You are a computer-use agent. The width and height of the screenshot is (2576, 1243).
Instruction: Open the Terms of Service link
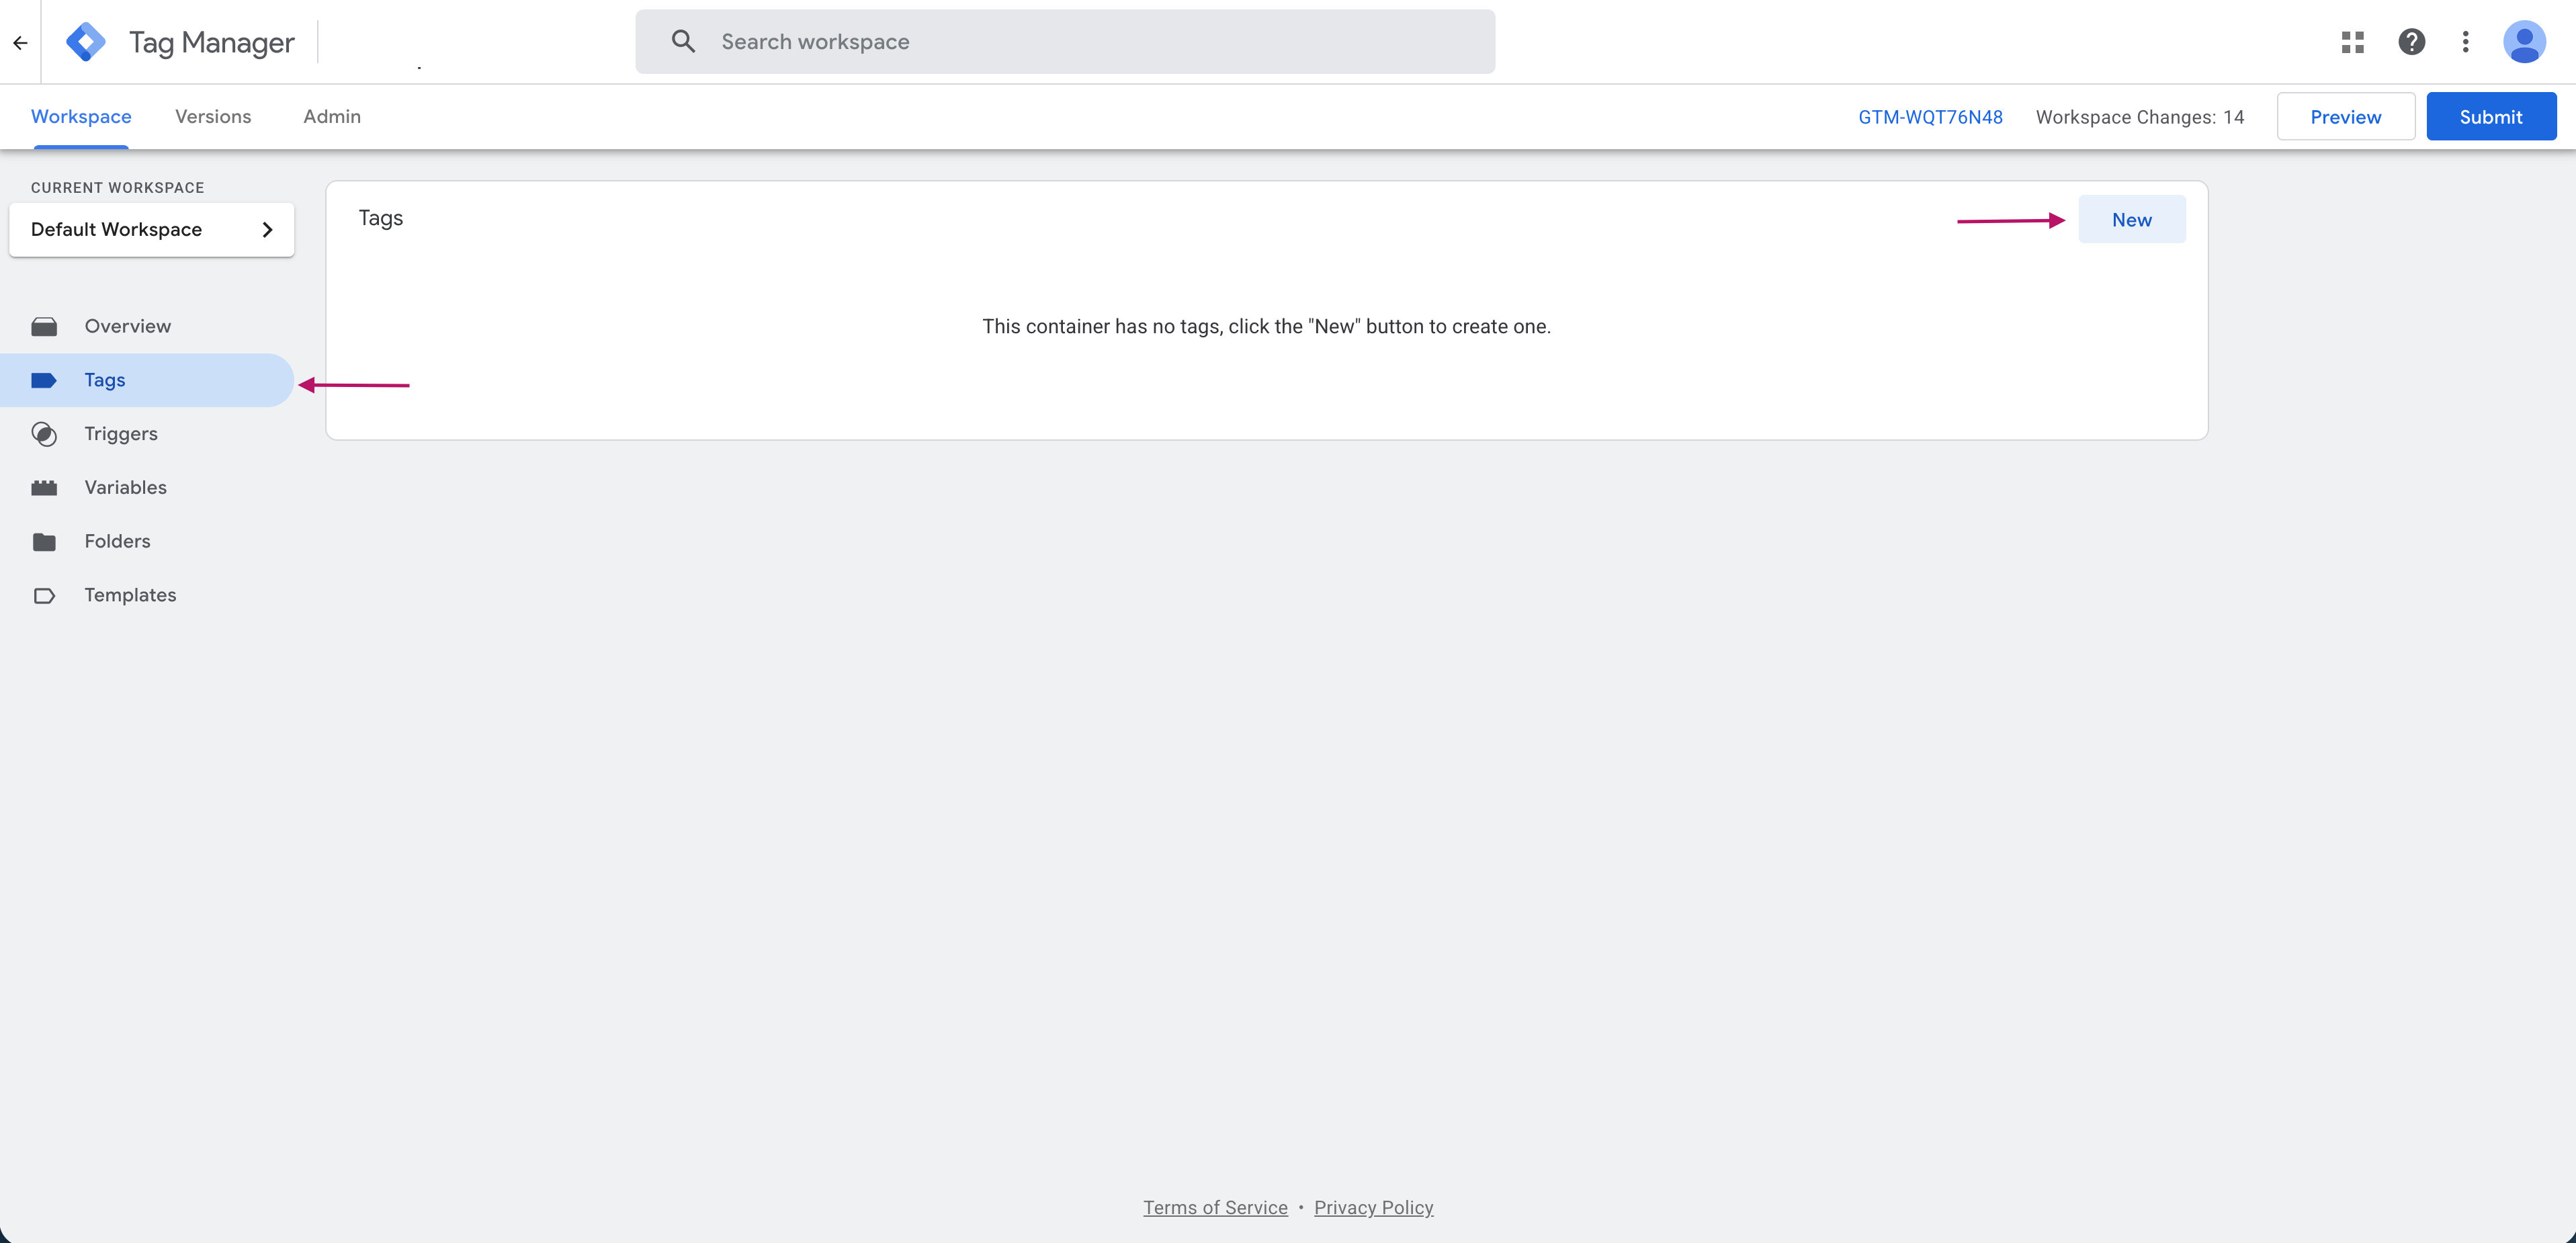[1215, 1207]
